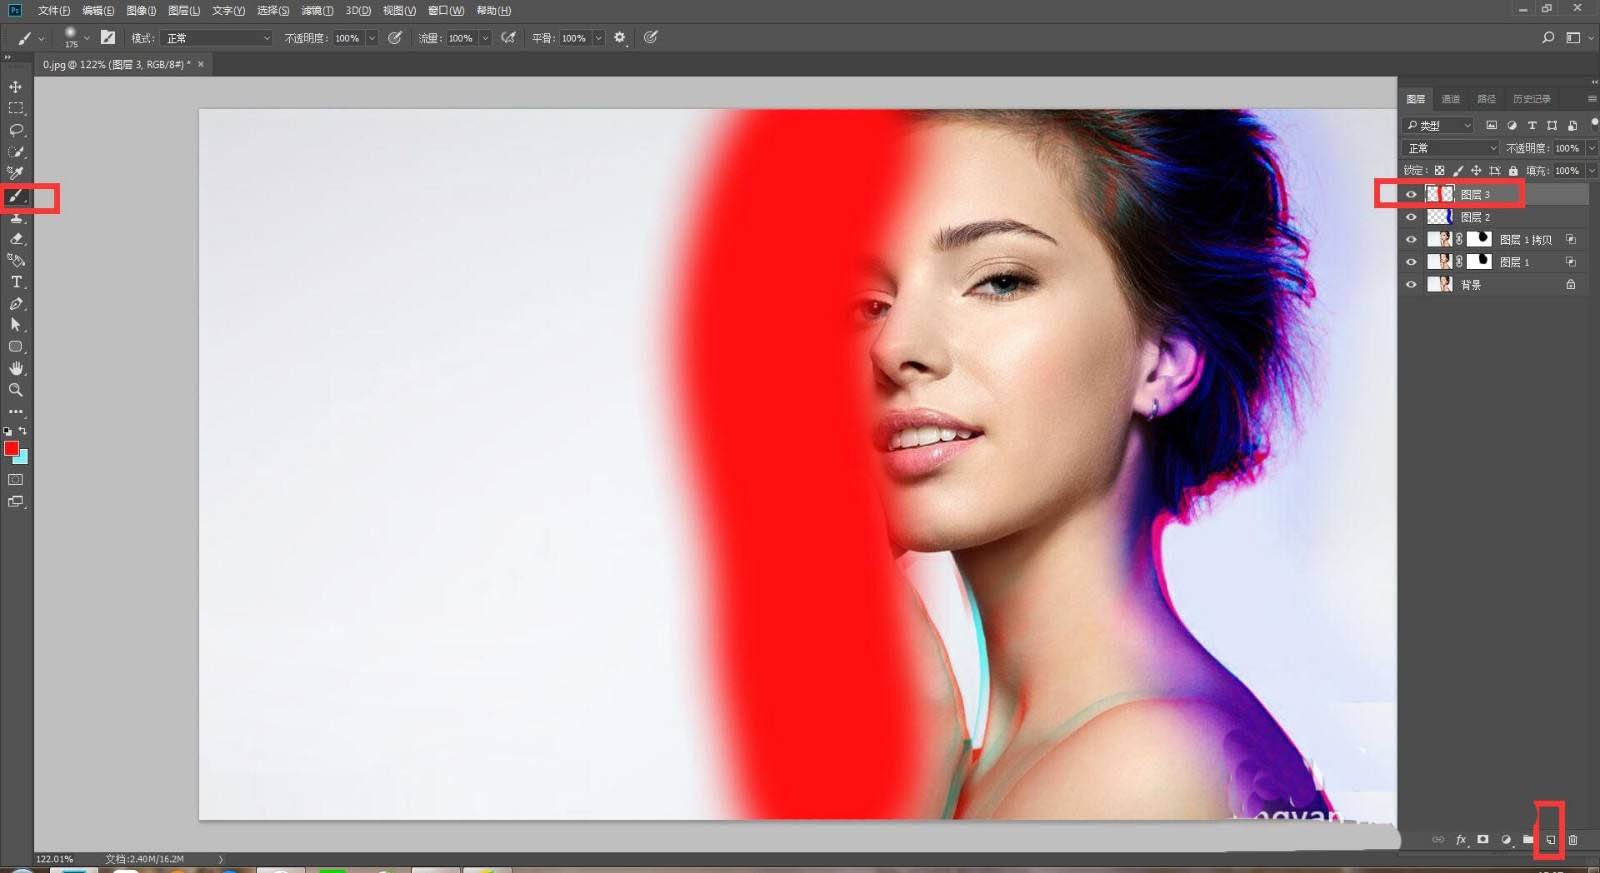Hide 图层 3 with its eye icon
Screen dimensions: 1600x873
pos(1411,194)
